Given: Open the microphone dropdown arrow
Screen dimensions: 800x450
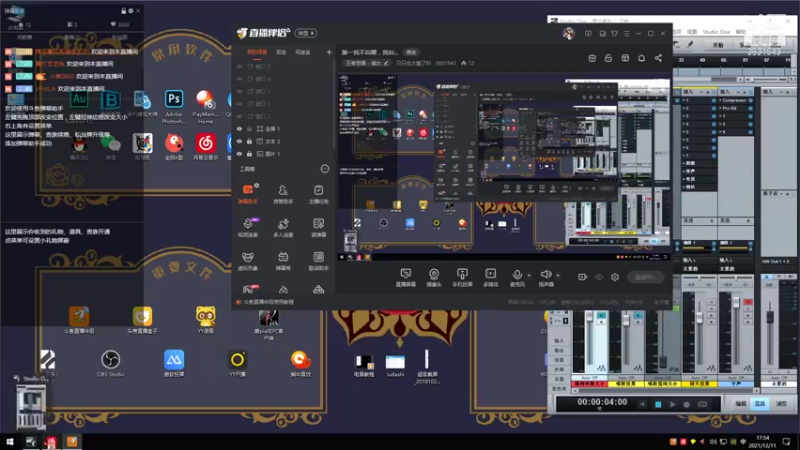Looking at the screenshot, I should 529,276.
